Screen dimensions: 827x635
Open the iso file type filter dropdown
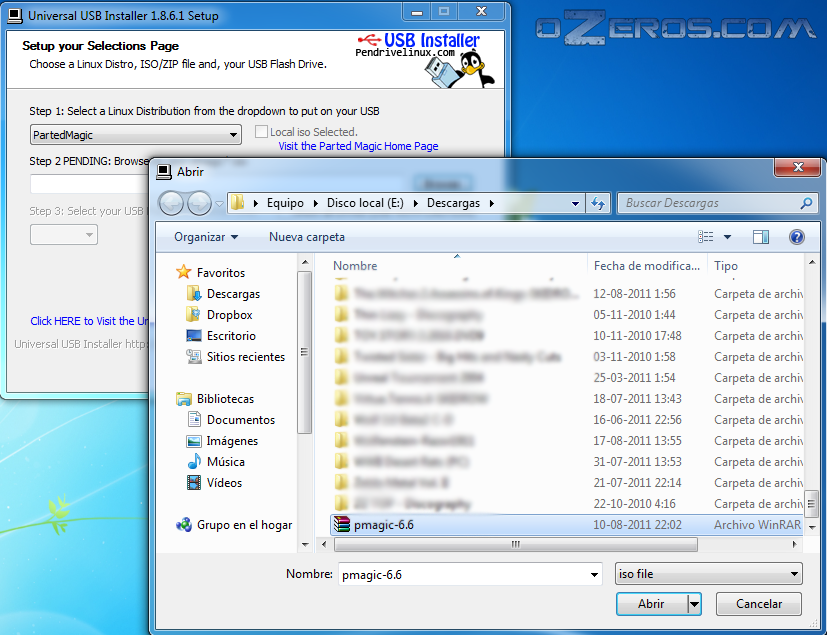click(x=709, y=574)
